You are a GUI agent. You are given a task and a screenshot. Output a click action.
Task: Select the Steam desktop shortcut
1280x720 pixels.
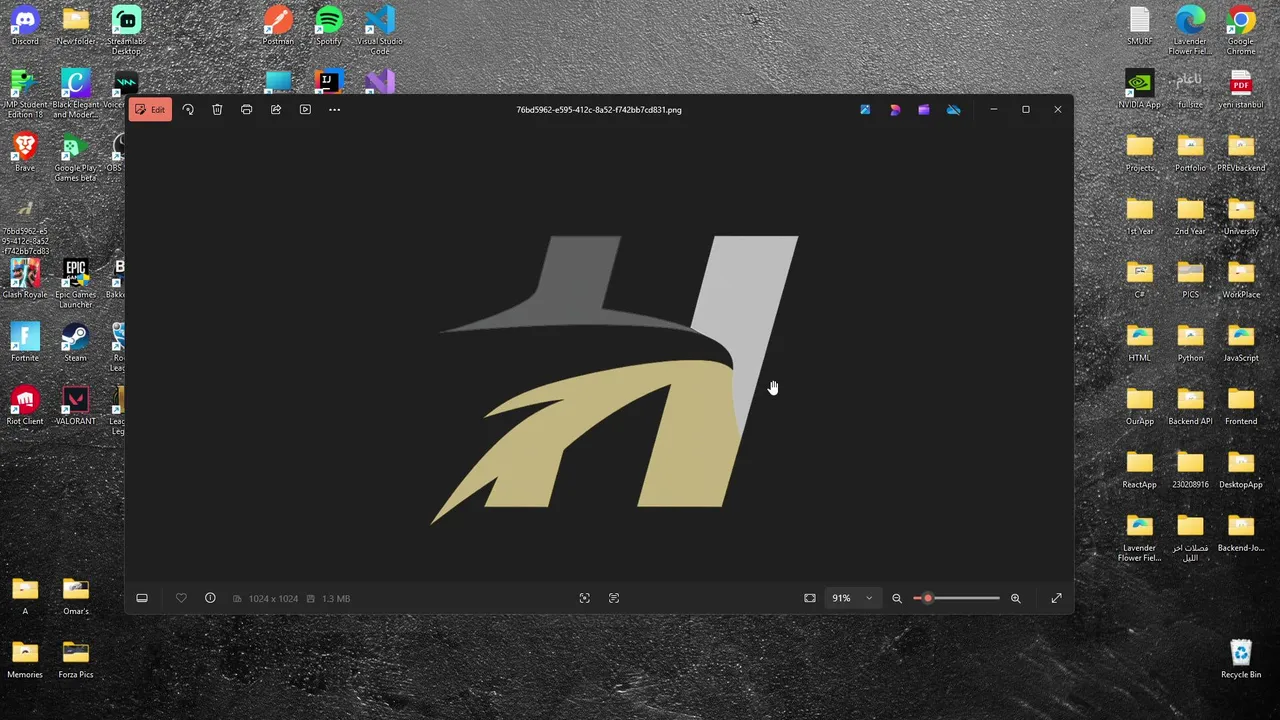[x=76, y=343]
